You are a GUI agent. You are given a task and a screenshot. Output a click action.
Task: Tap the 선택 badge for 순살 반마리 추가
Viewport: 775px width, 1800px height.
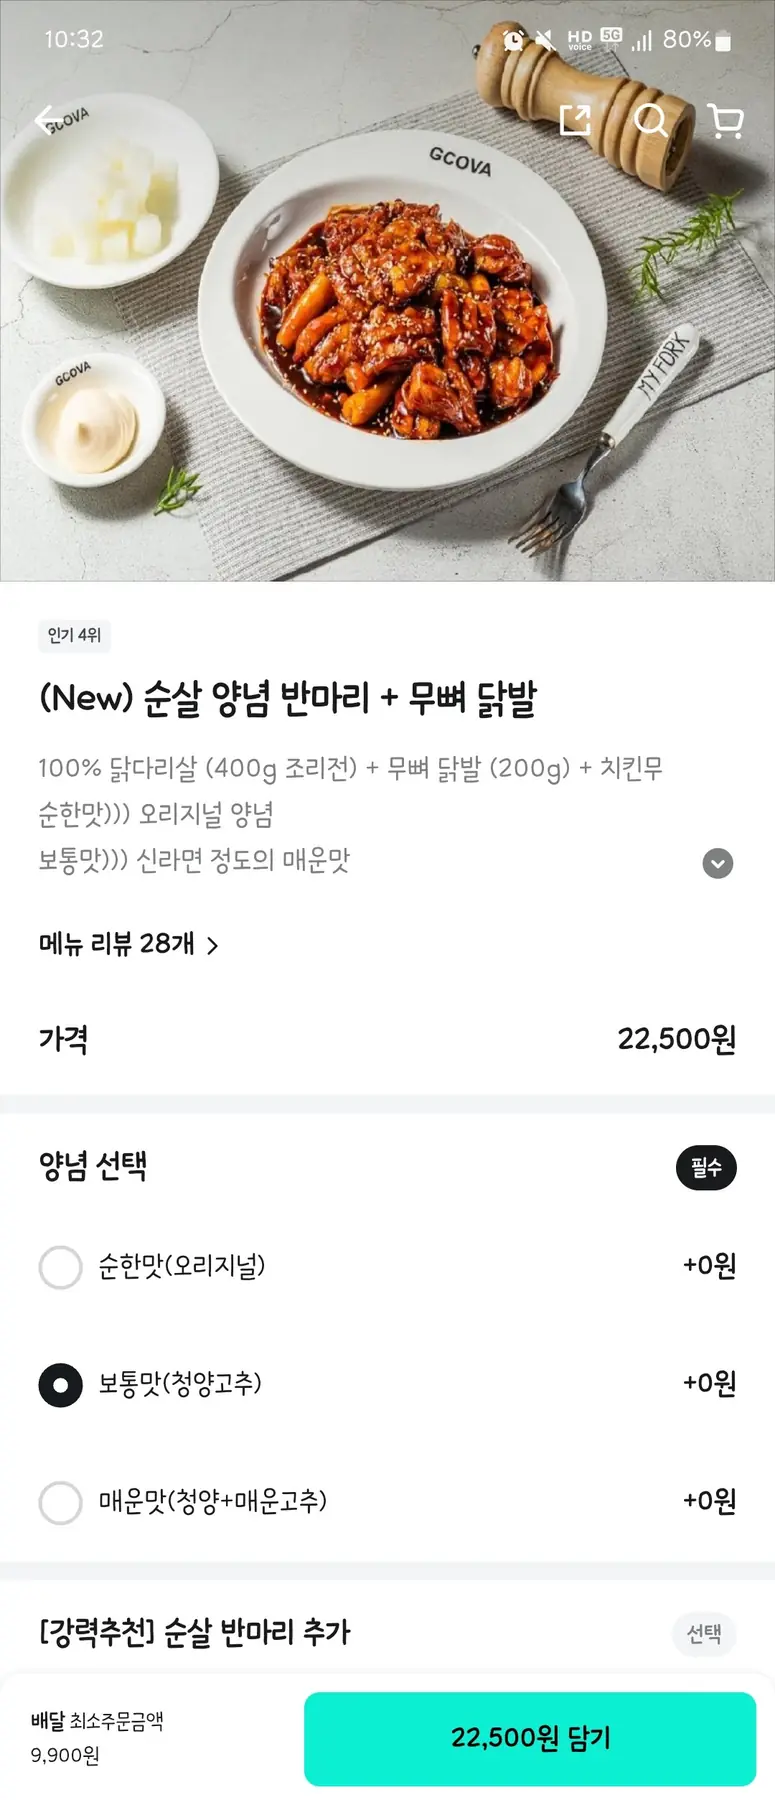[704, 1634]
